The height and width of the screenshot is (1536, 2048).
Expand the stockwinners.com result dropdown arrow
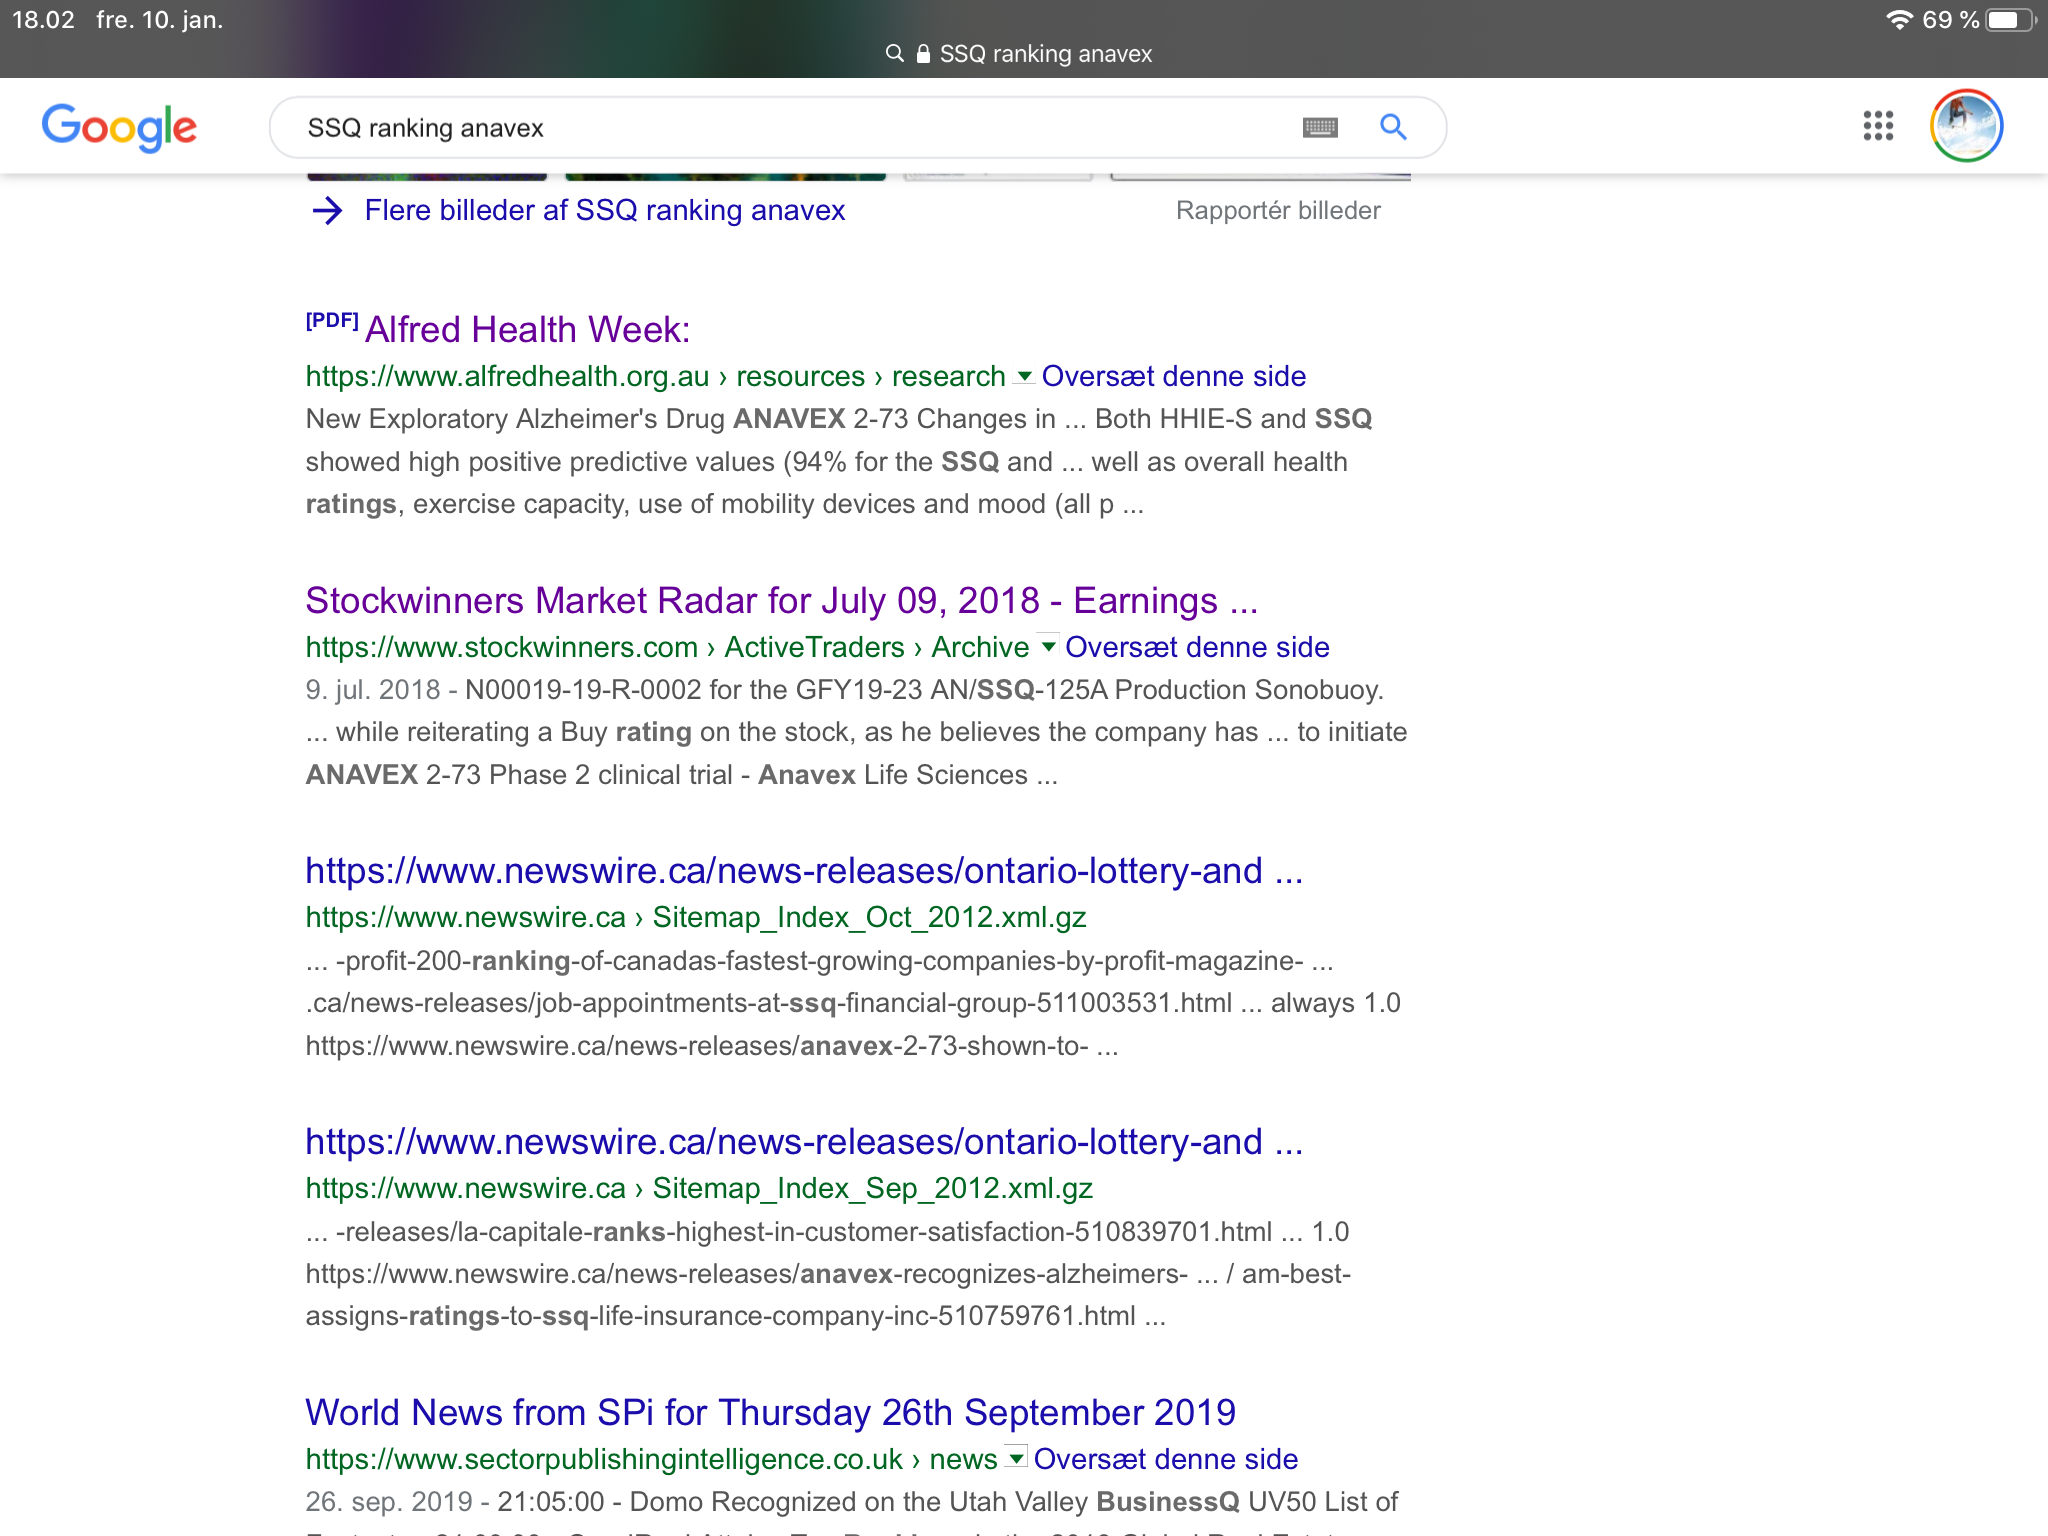pyautogui.click(x=1047, y=647)
